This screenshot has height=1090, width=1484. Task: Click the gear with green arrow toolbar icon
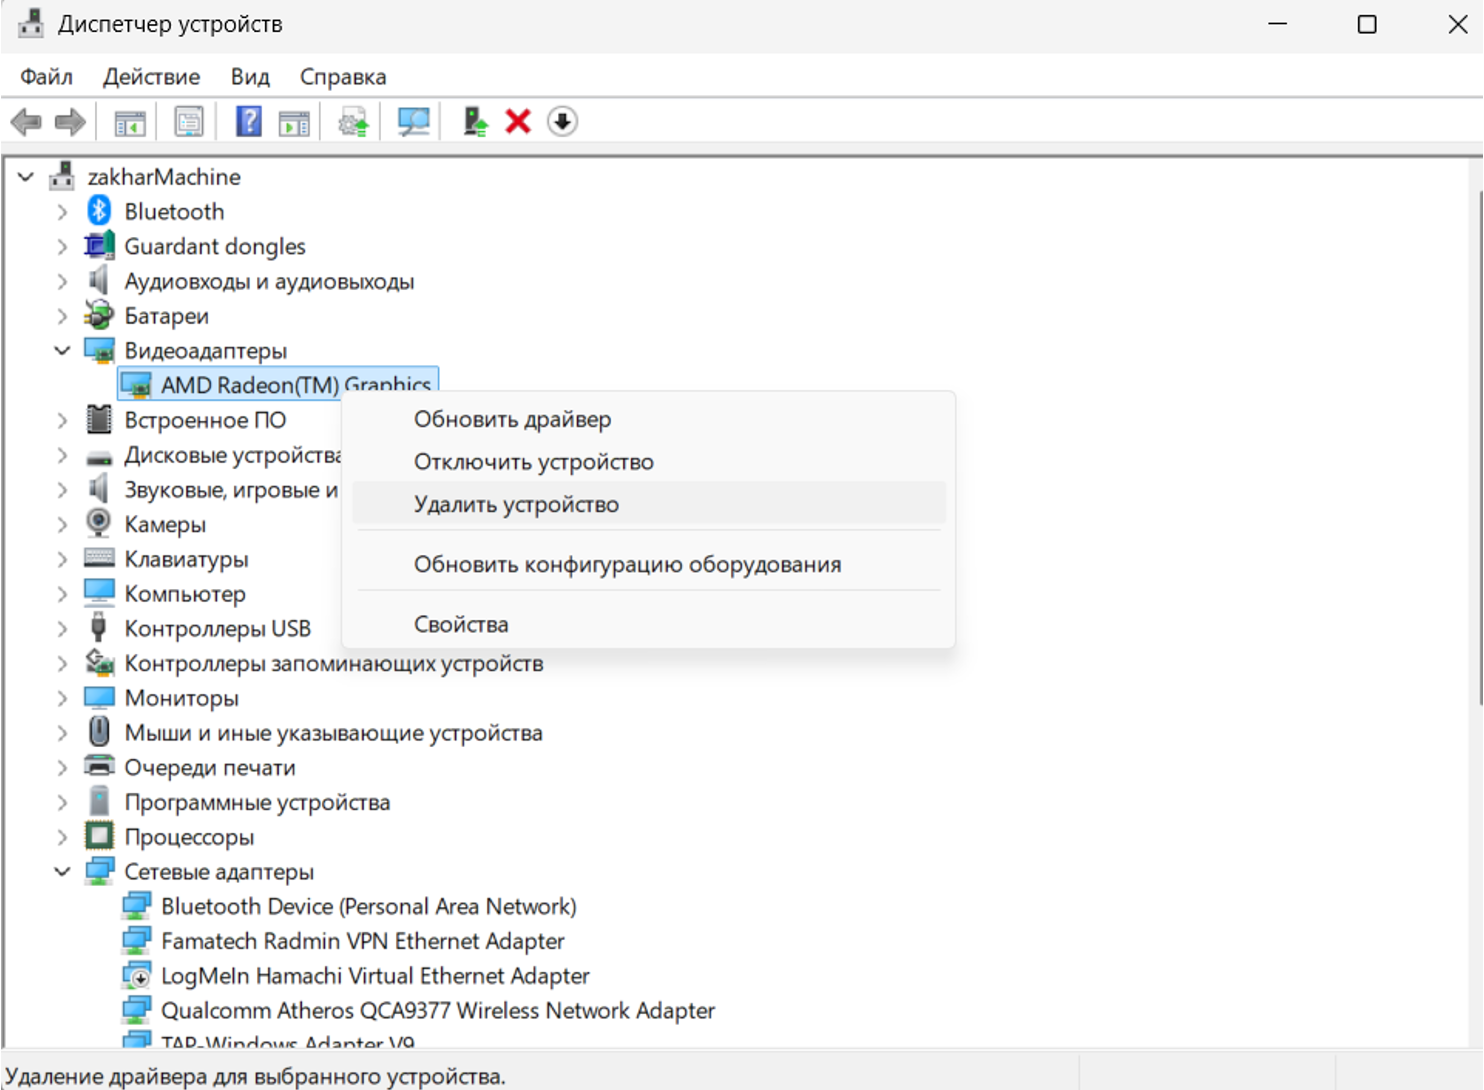tap(353, 122)
